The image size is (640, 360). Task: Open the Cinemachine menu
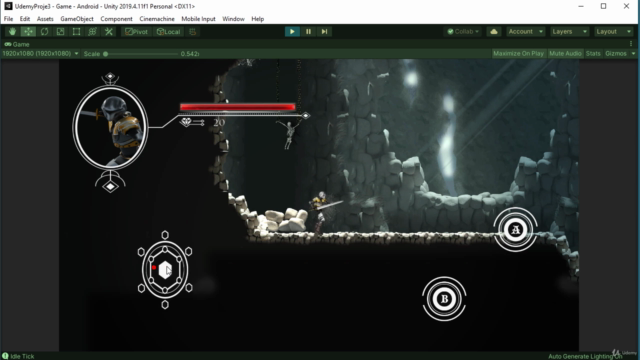click(157, 19)
